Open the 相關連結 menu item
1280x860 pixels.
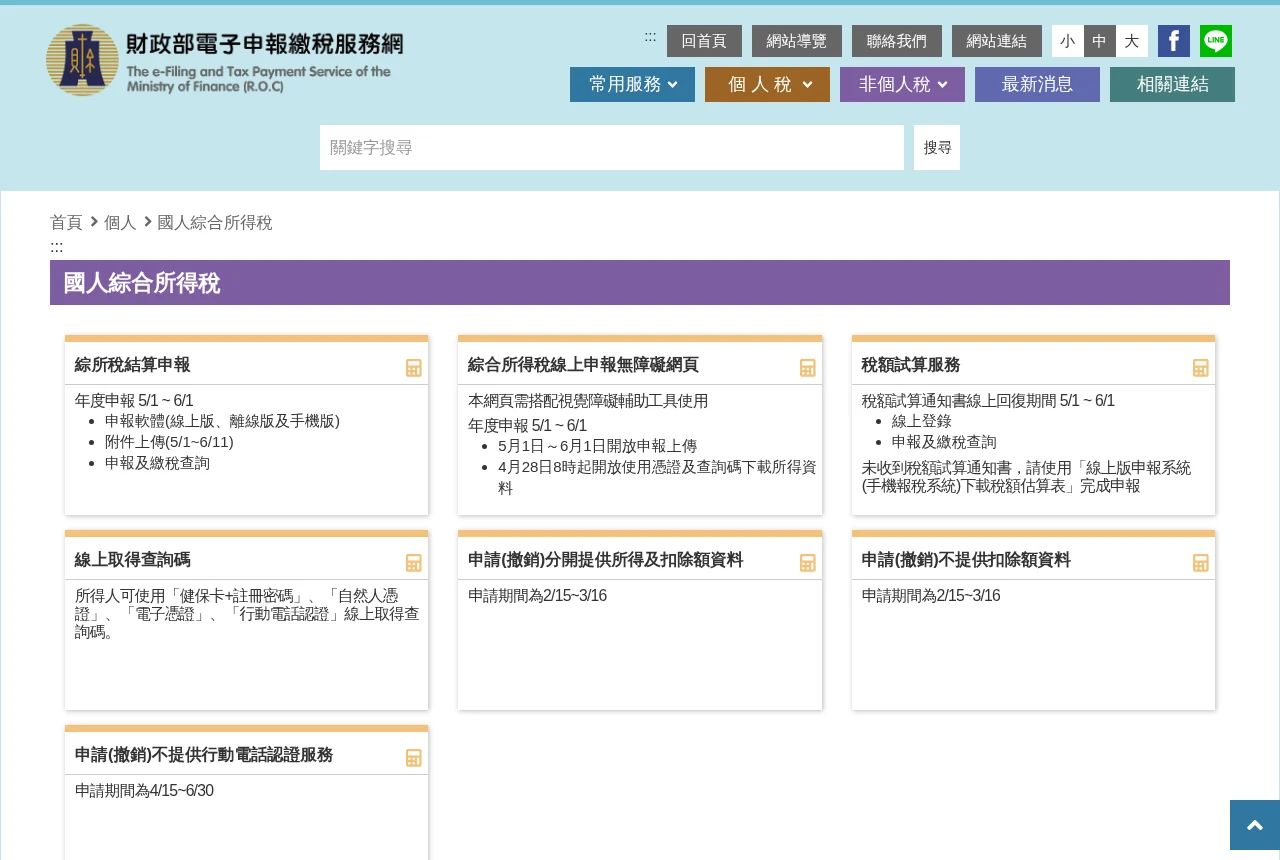1172,84
